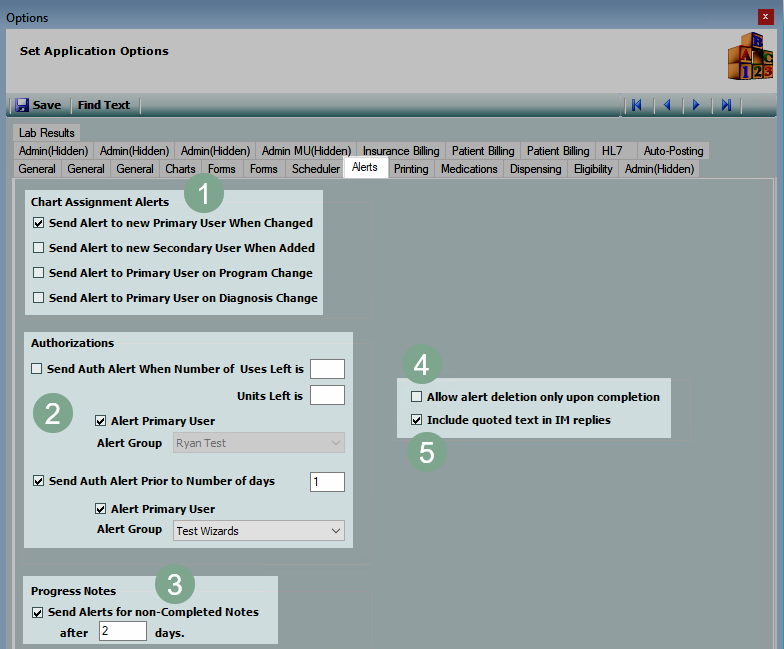
Task: Close the Options window
Action: (766, 17)
